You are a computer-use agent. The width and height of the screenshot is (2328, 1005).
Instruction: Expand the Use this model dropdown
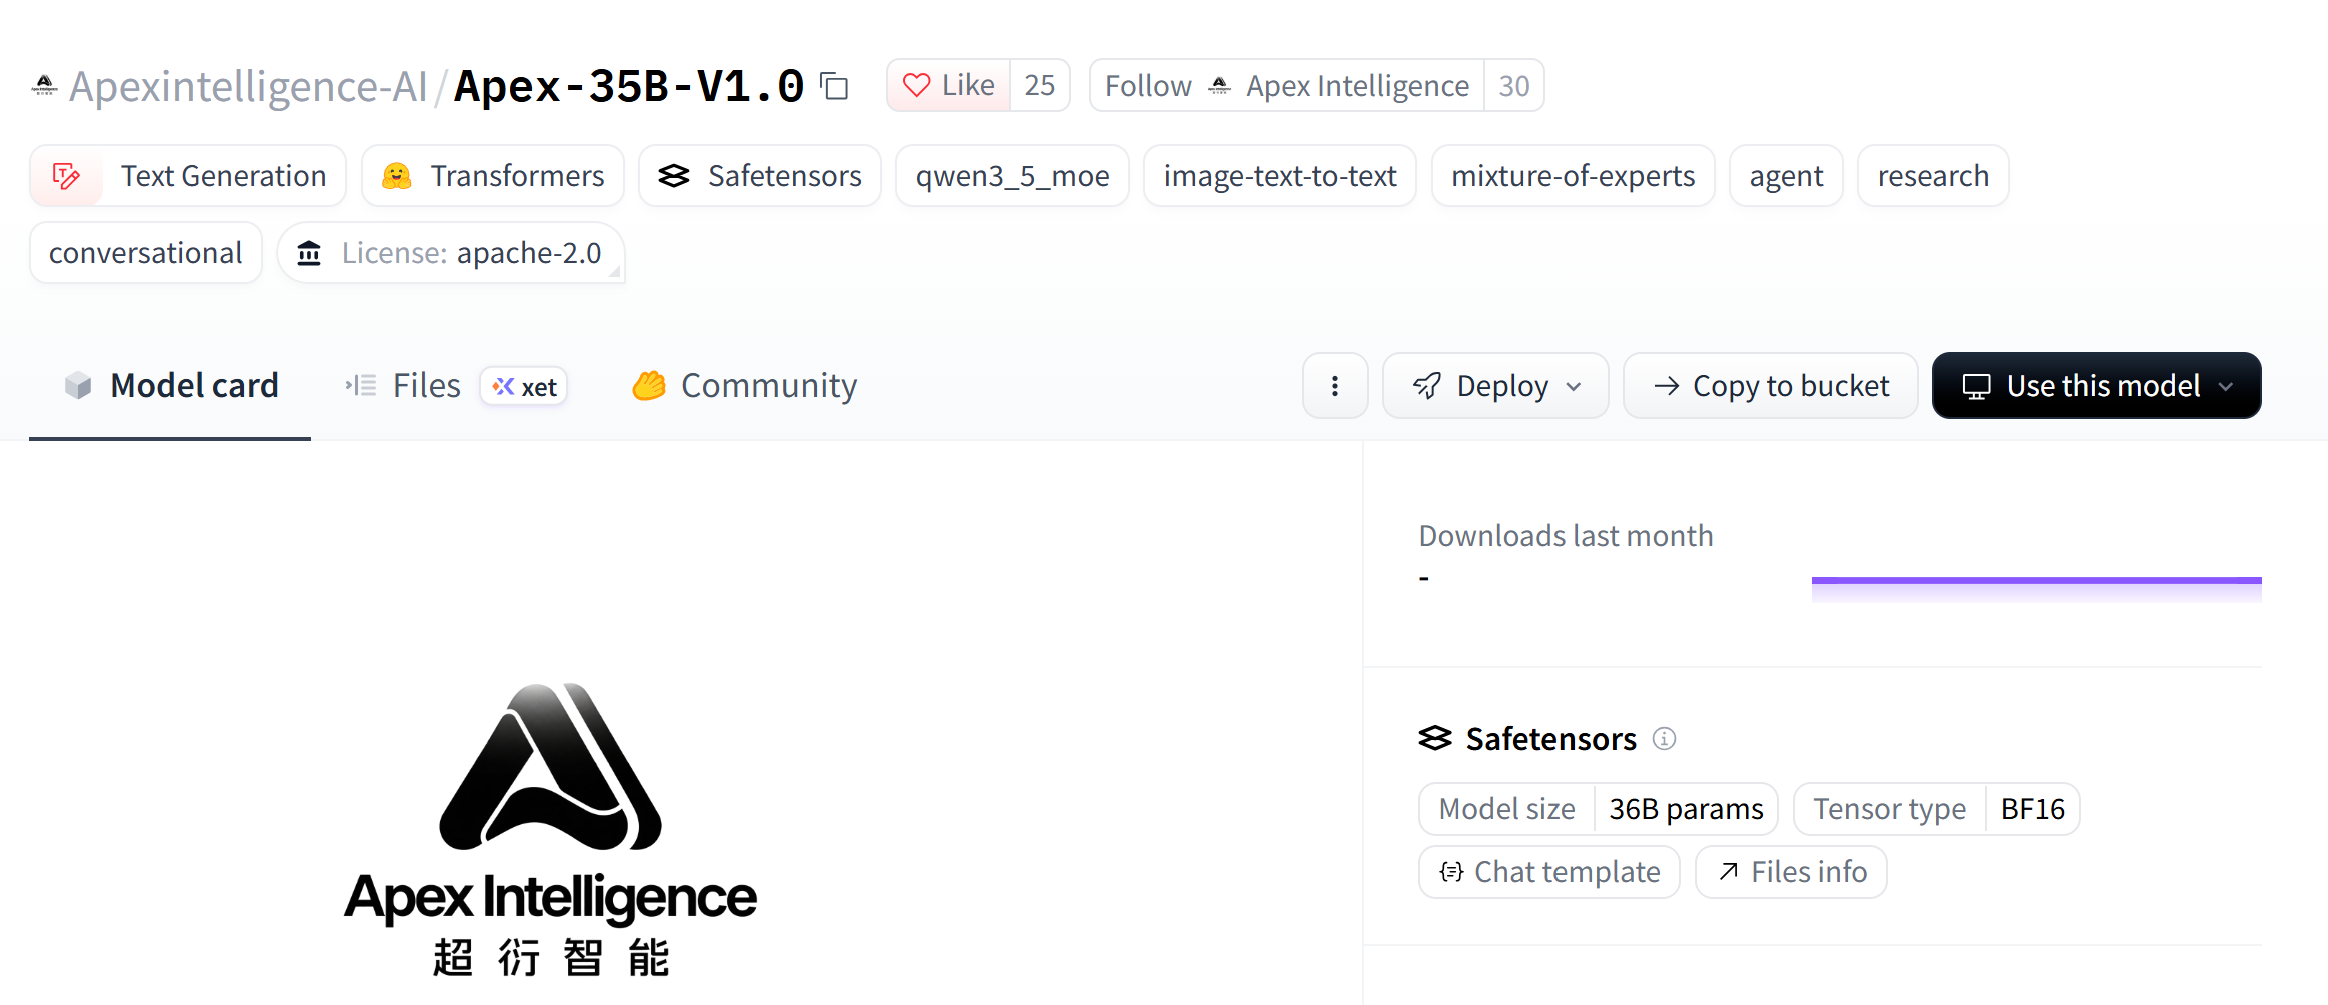[2096, 386]
